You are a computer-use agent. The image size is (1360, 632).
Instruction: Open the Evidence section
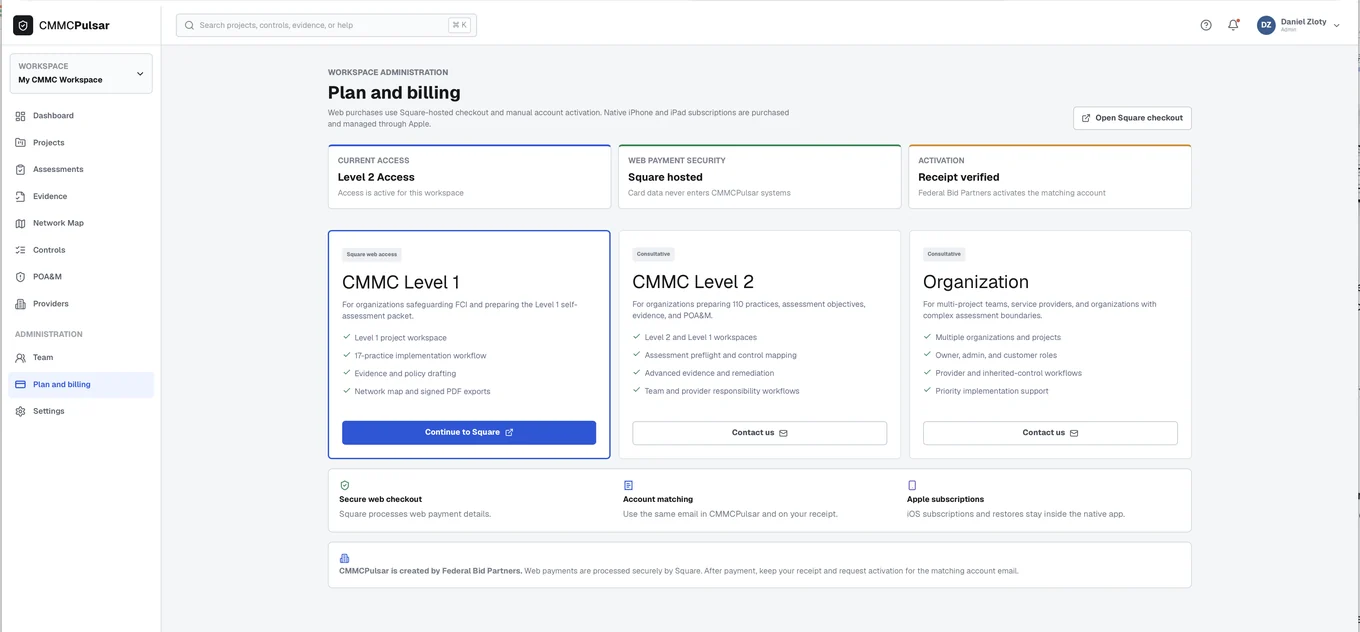(81, 197)
